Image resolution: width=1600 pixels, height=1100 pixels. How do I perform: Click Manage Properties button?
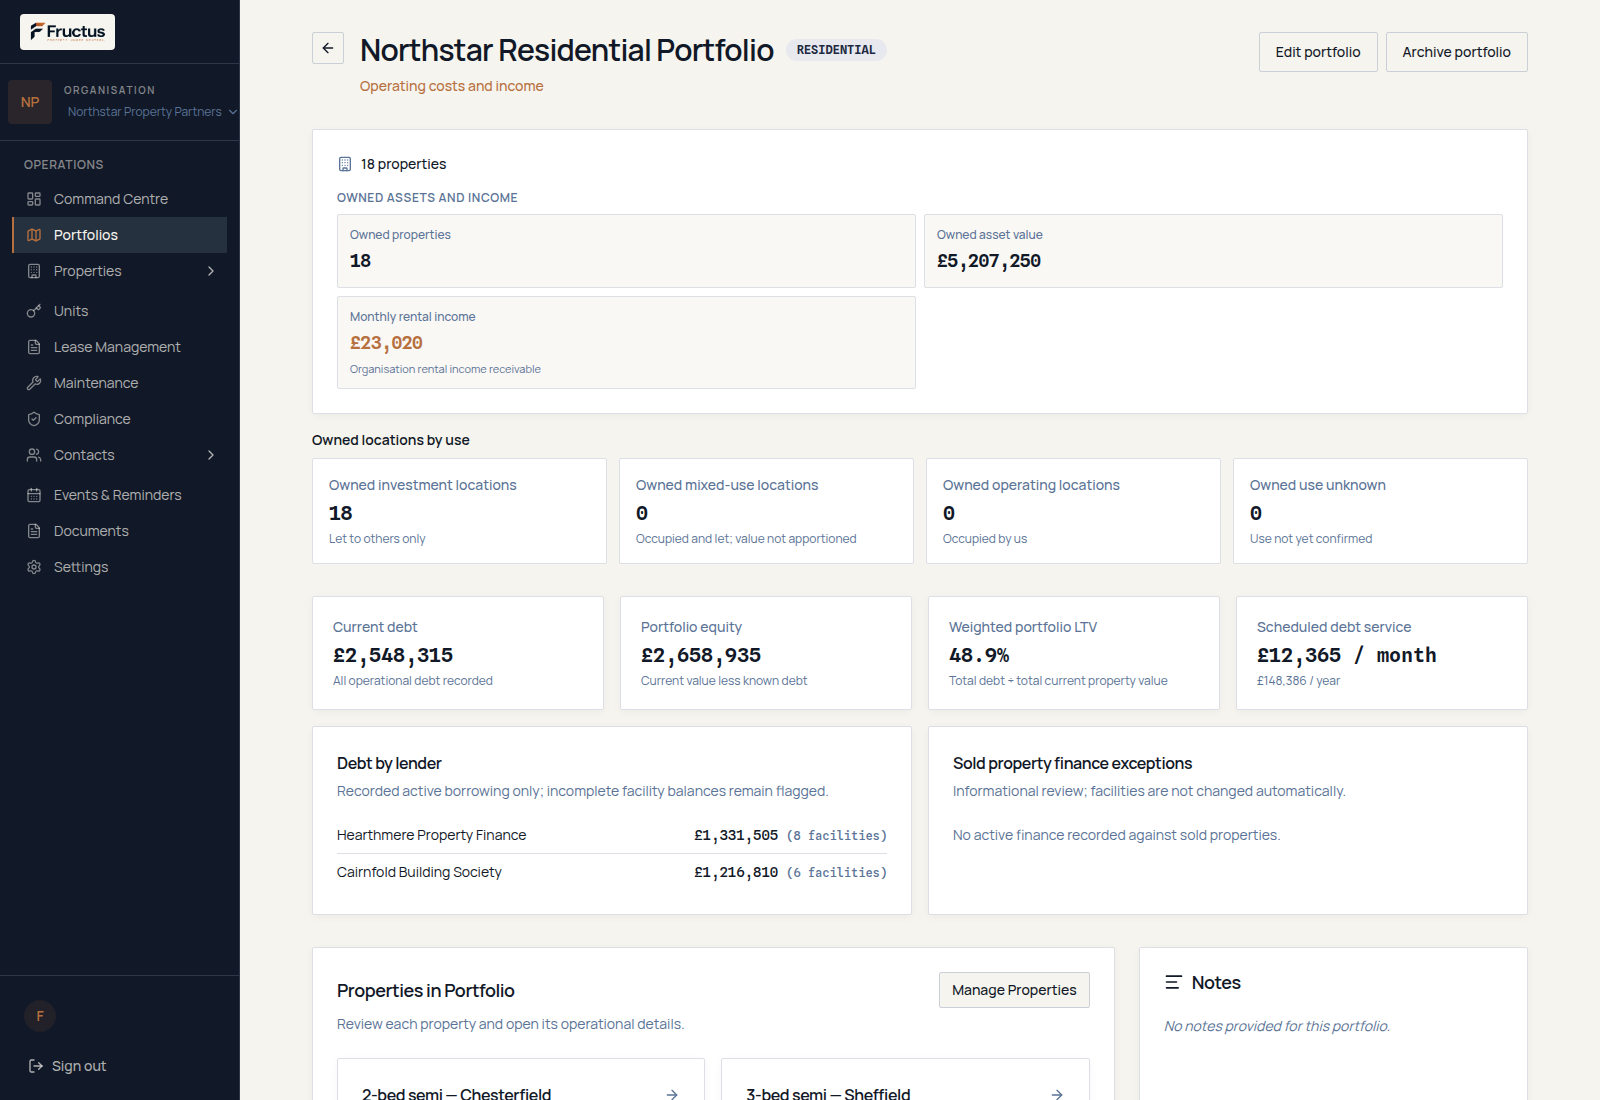[x=1014, y=990]
